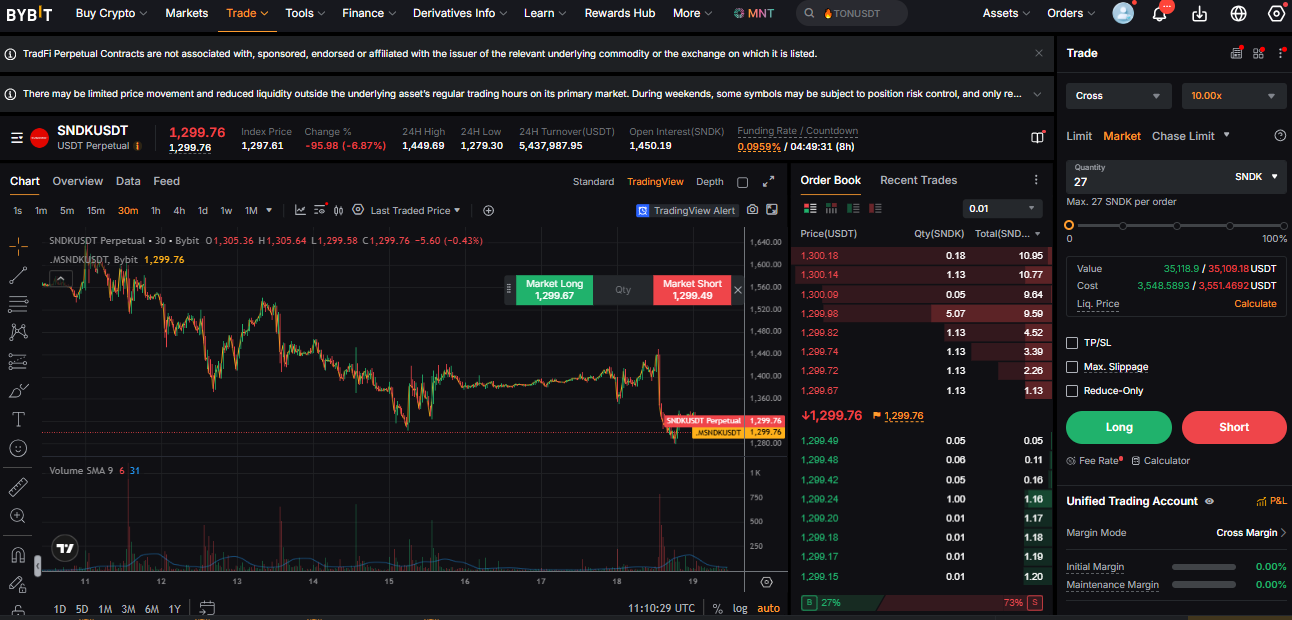
Task: Open the trade panel calculator grid icon
Action: (1258, 53)
